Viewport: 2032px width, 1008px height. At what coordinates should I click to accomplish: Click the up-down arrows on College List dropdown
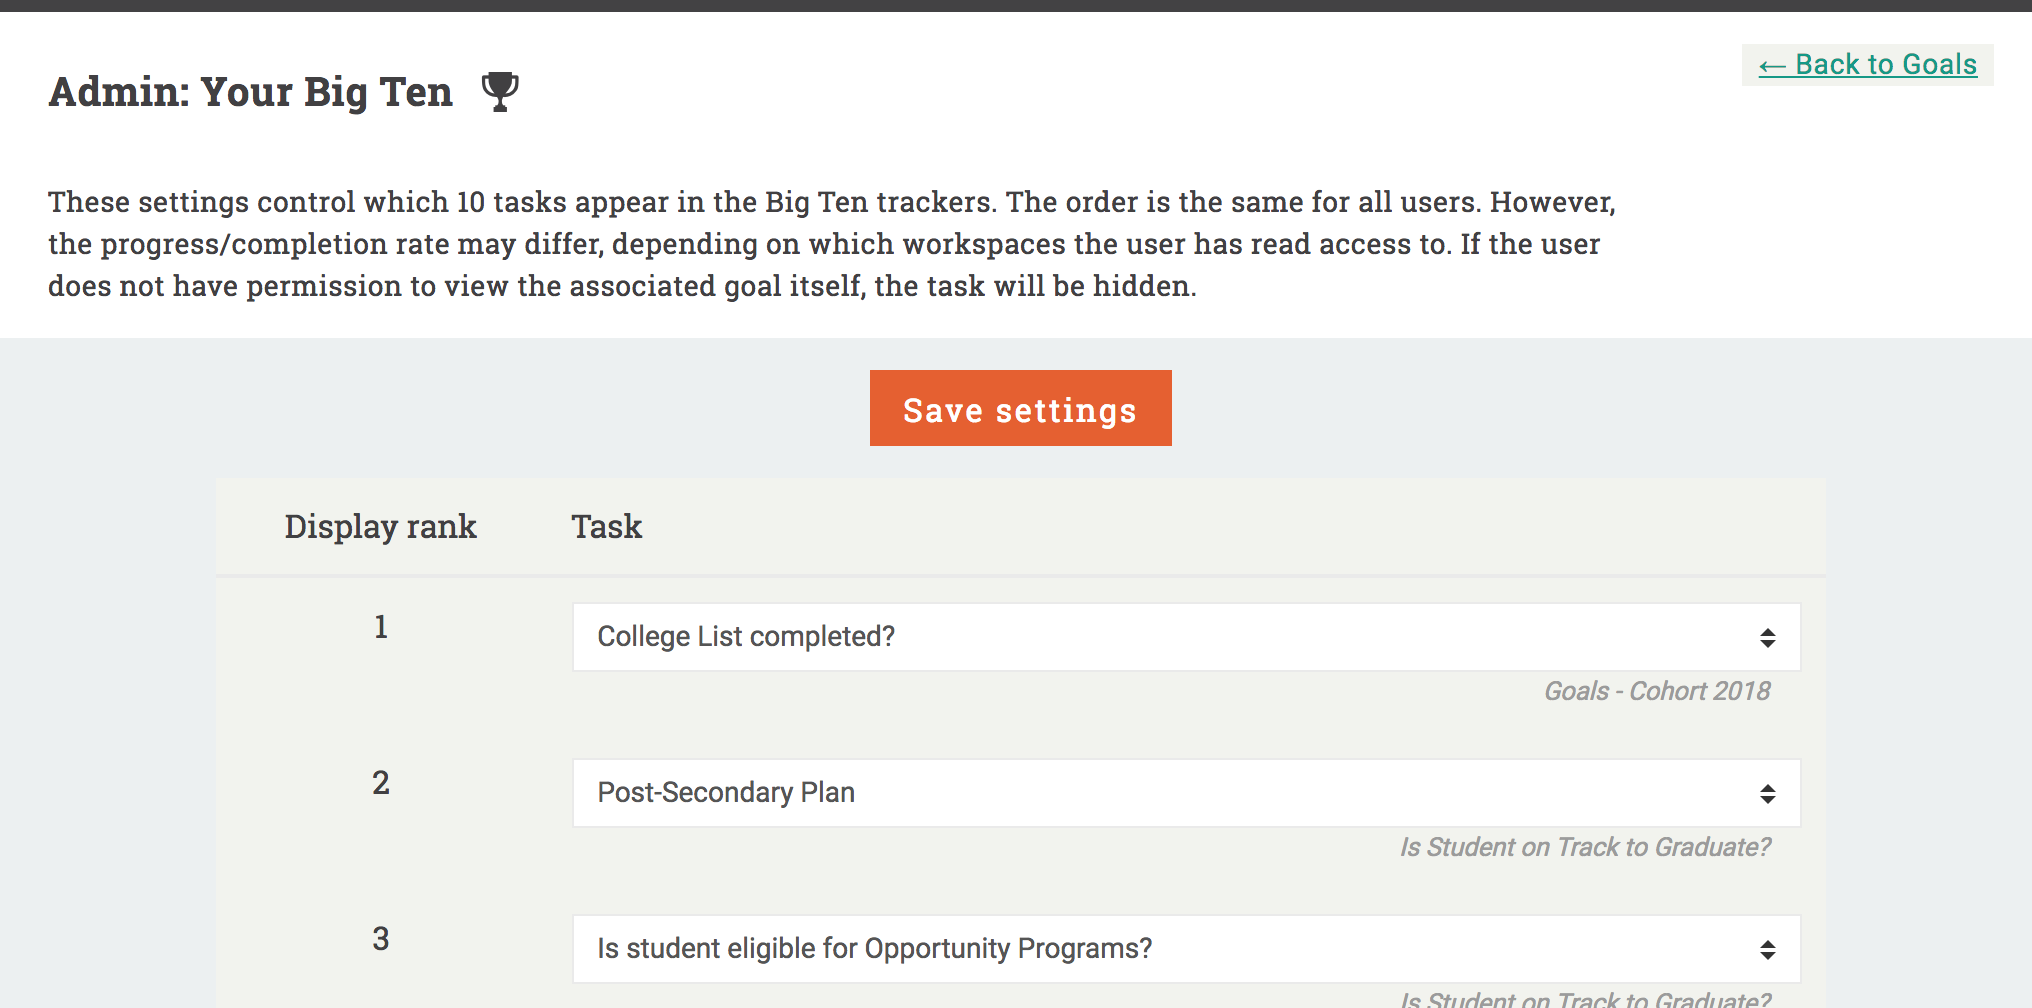click(1767, 638)
